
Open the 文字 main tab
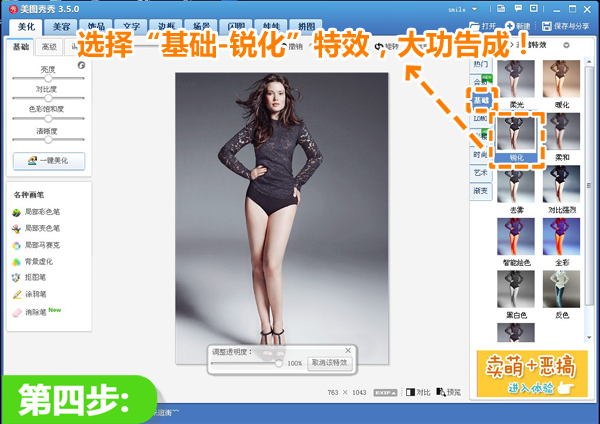(131, 26)
